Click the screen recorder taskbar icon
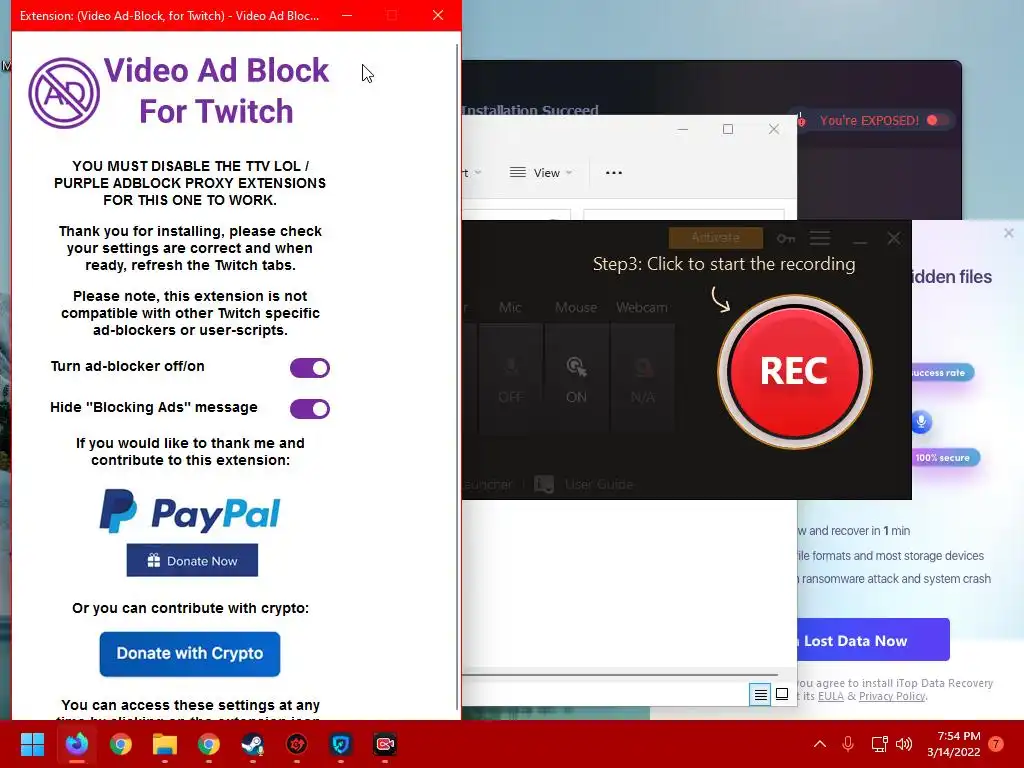This screenshot has width=1024, height=768. 385,744
